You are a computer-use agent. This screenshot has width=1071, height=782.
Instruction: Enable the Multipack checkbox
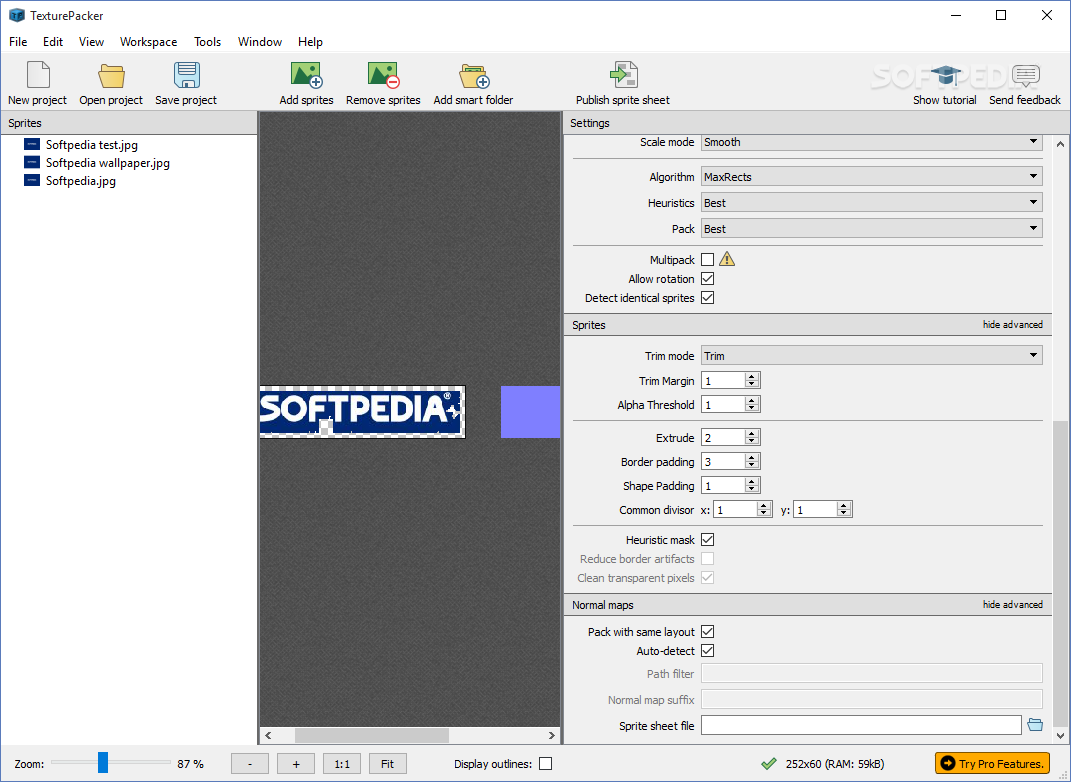pos(708,260)
